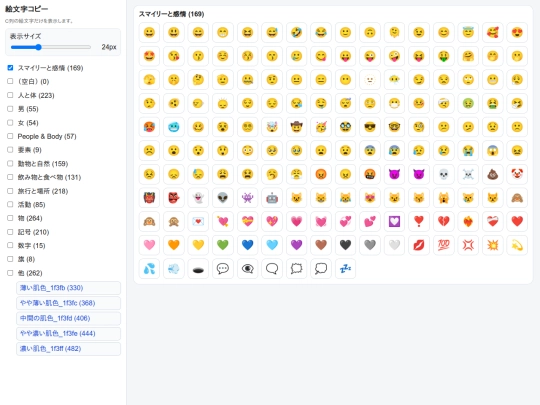This screenshot has height=405, width=540.
Task: Select the broken heart emoji
Action: coord(444,221)
